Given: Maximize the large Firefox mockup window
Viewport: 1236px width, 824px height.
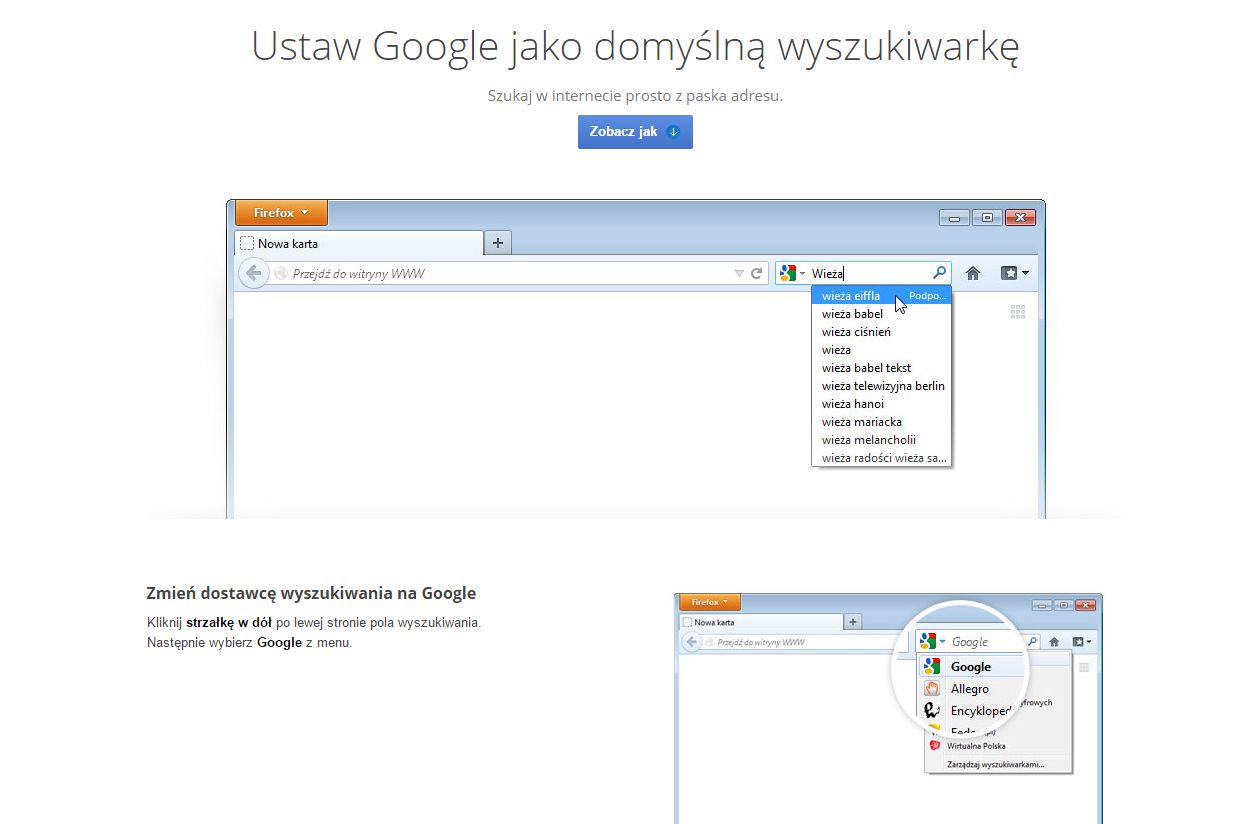Looking at the screenshot, I should (x=987, y=217).
